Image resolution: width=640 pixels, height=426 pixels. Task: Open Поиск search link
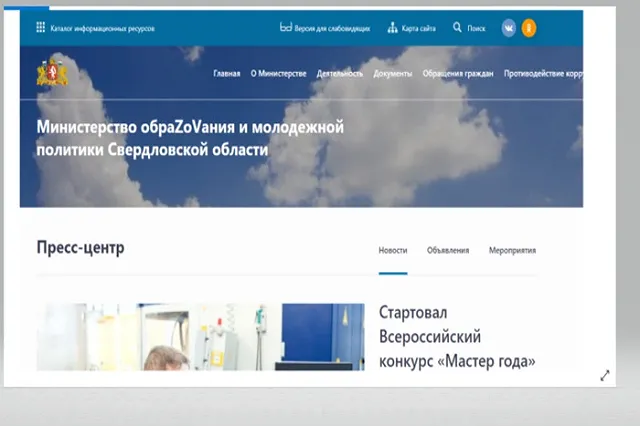(x=476, y=29)
